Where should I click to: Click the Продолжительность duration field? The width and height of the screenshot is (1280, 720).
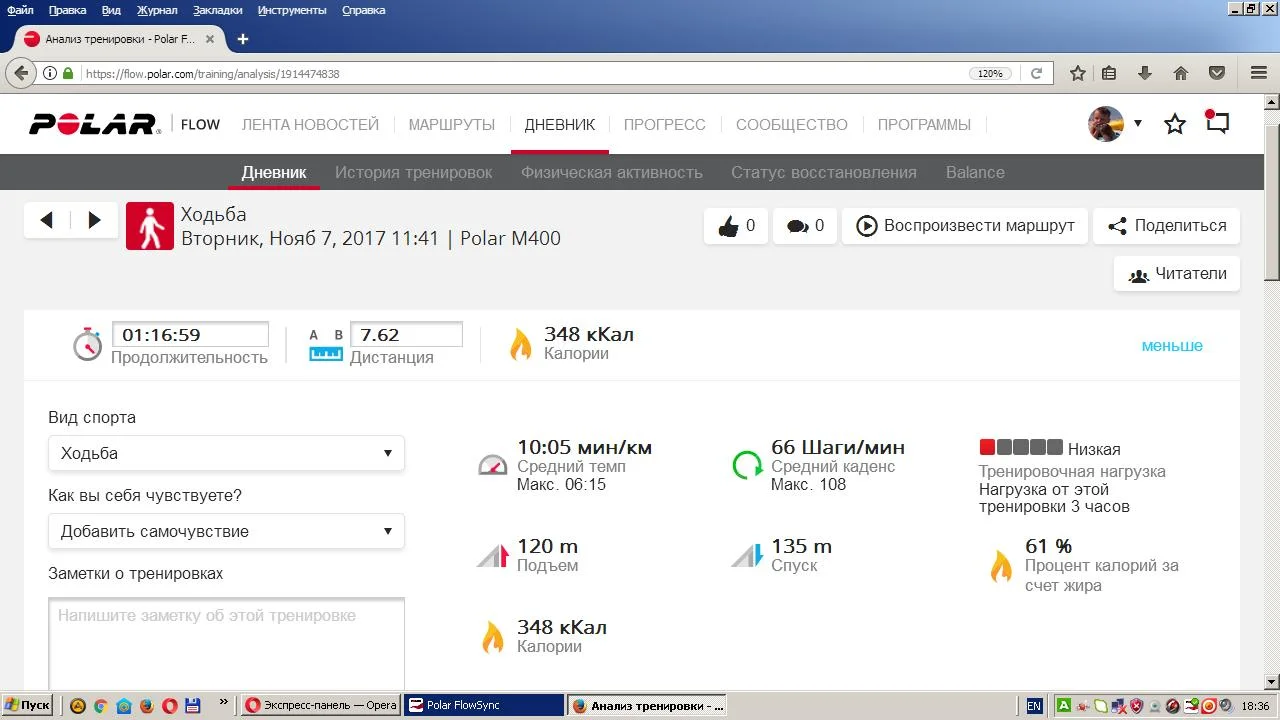tap(190, 334)
